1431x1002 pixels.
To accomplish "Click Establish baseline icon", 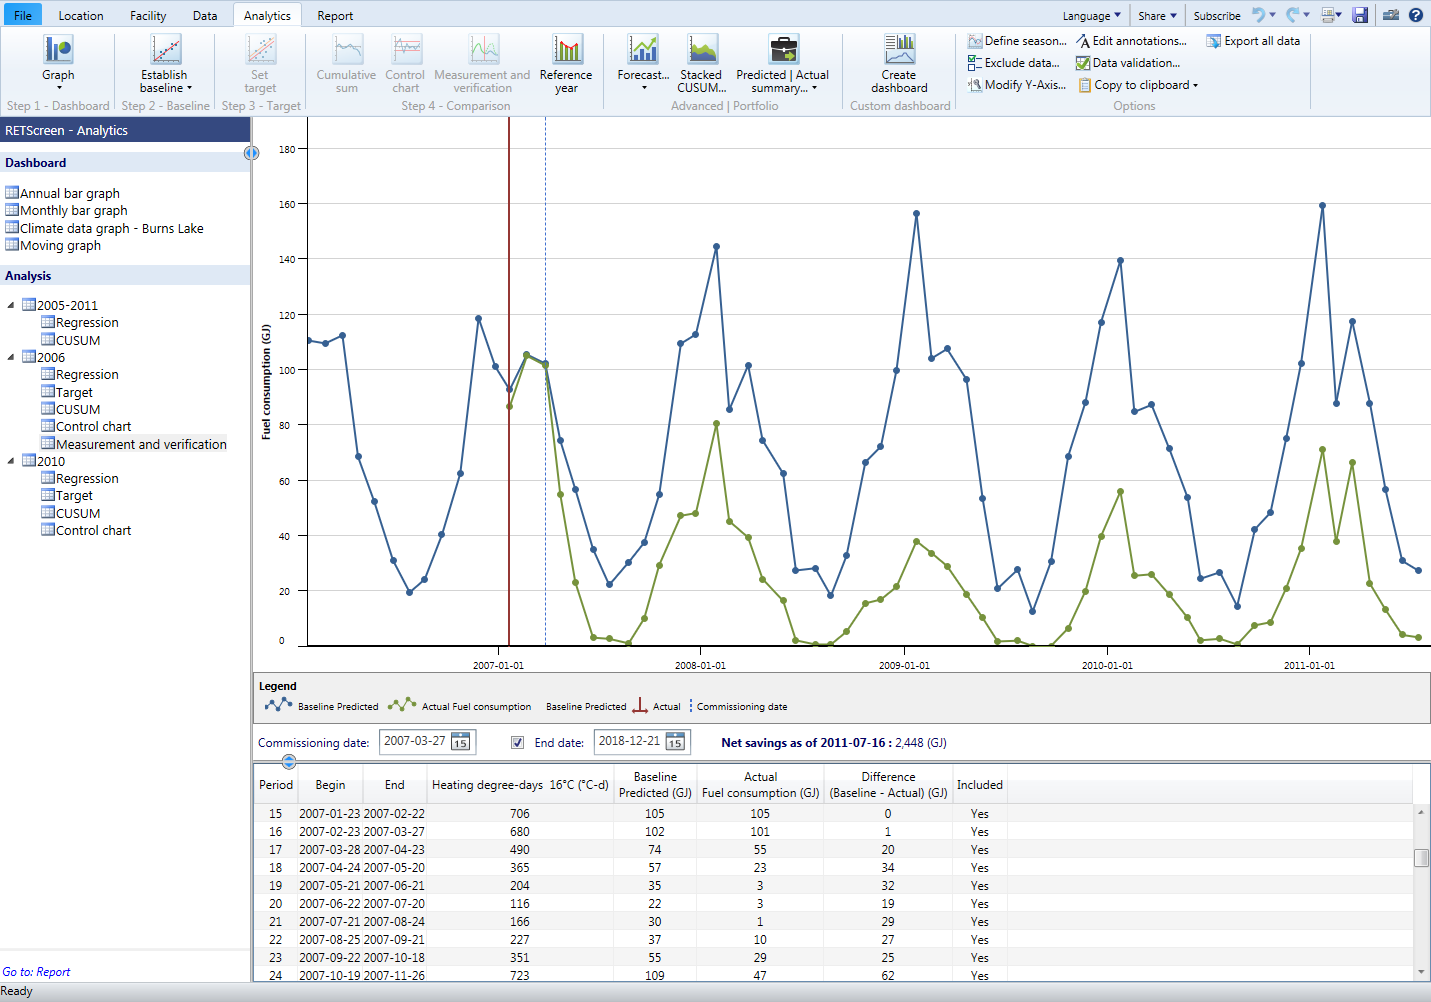I will 165,62.
